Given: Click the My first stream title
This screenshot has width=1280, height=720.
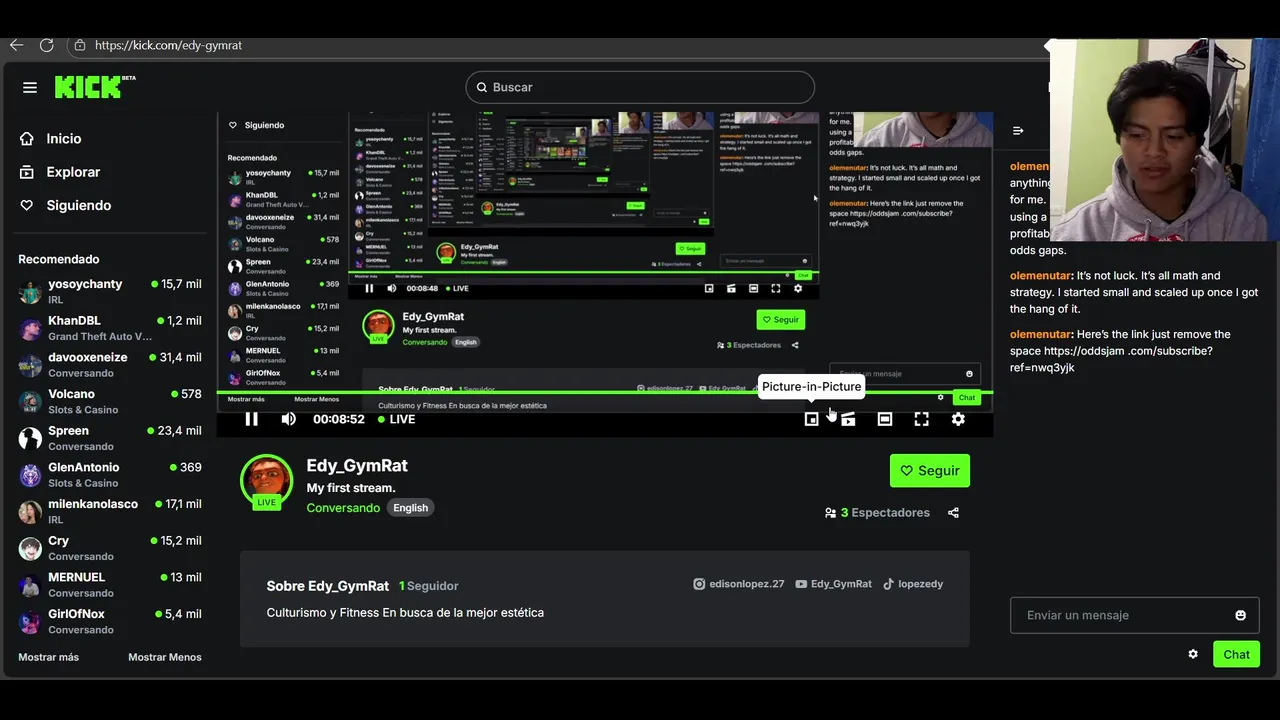Looking at the screenshot, I should pyautogui.click(x=351, y=488).
